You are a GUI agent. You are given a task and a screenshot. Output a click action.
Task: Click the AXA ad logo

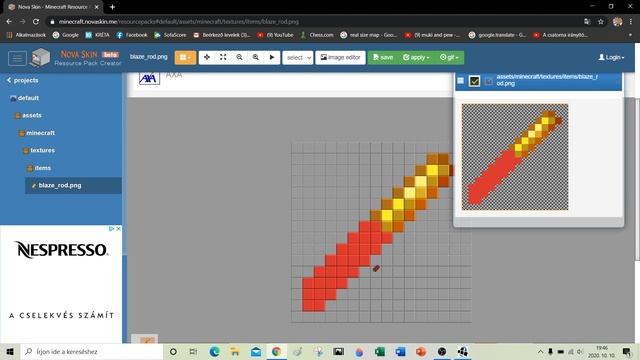[x=149, y=78]
